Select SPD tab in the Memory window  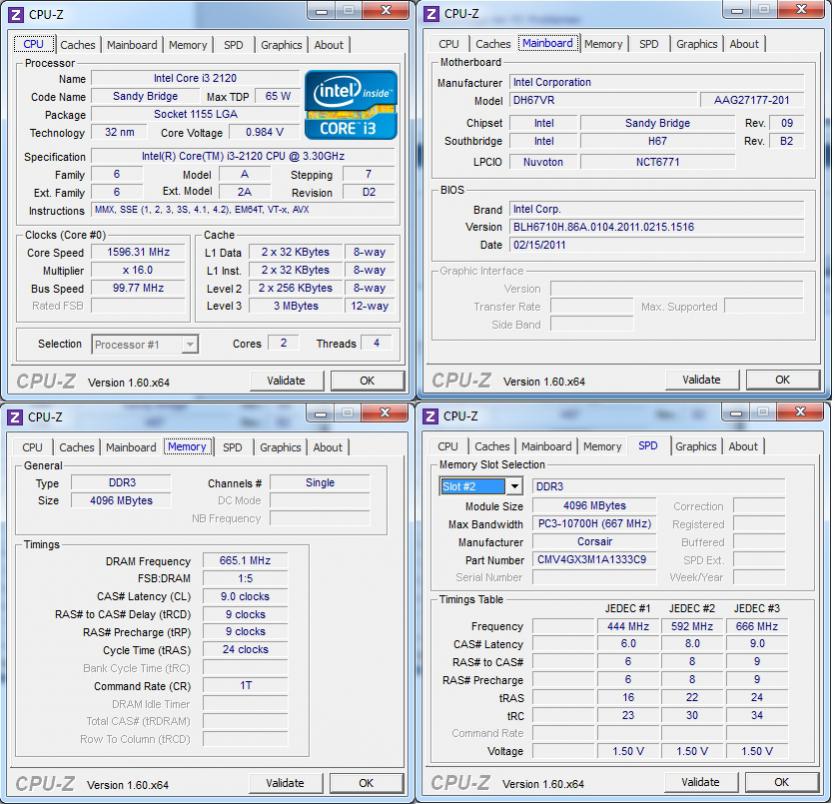pyautogui.click(x=232, y=447)
